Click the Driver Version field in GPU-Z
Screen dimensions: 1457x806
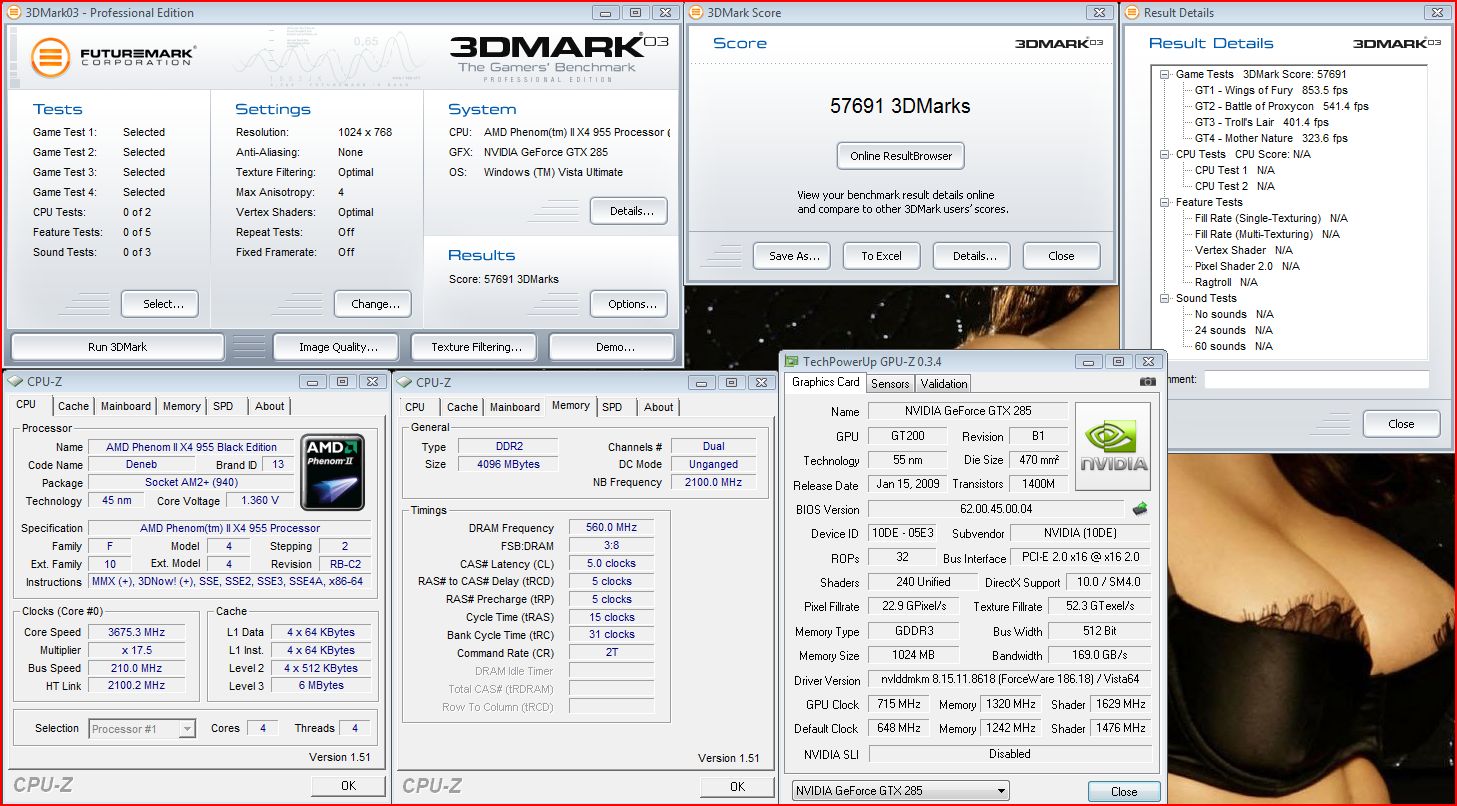point(1009,680)
